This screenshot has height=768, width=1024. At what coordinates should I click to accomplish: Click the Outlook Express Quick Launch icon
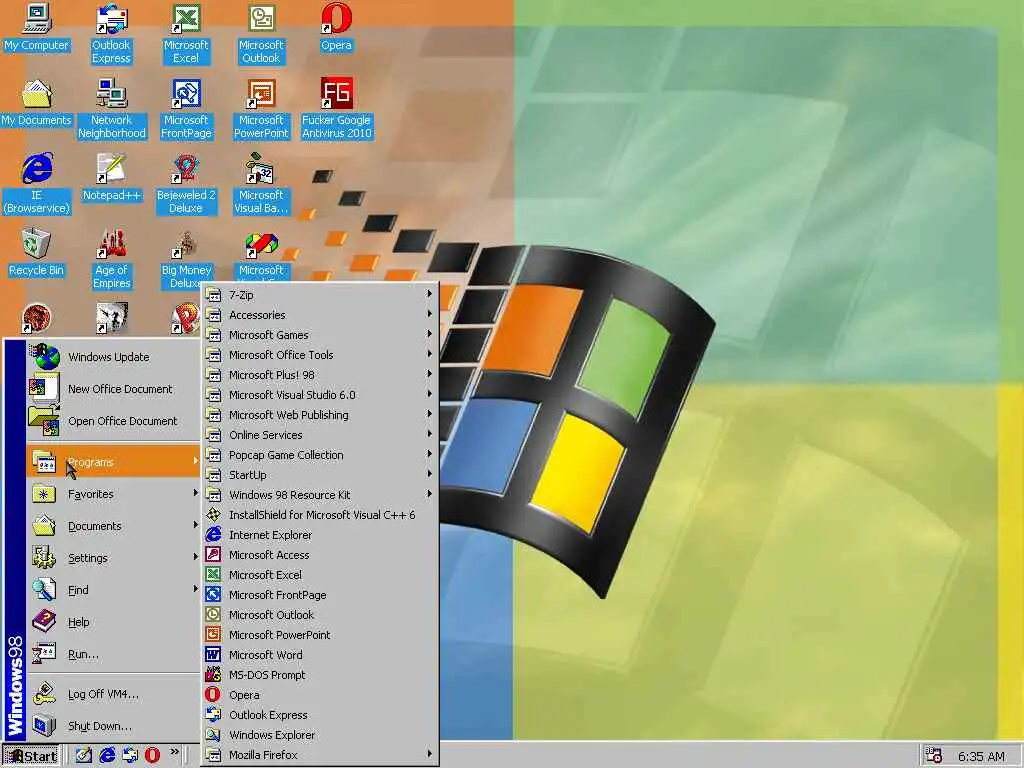click(x=130, y=755)
